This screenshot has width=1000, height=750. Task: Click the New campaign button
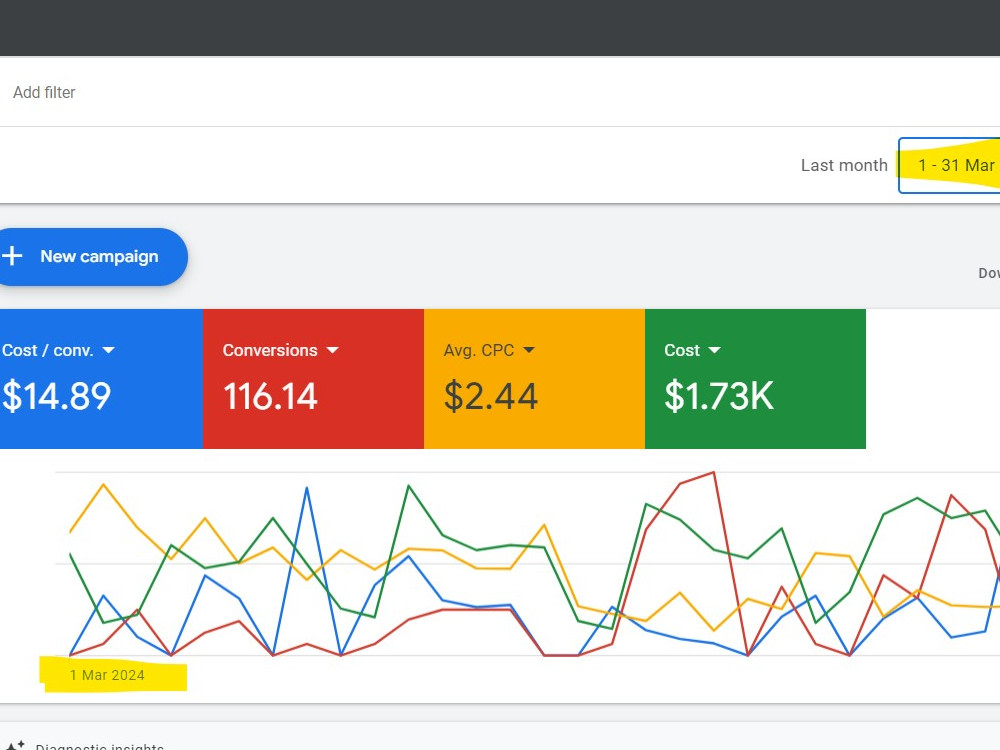coord(93,256)
